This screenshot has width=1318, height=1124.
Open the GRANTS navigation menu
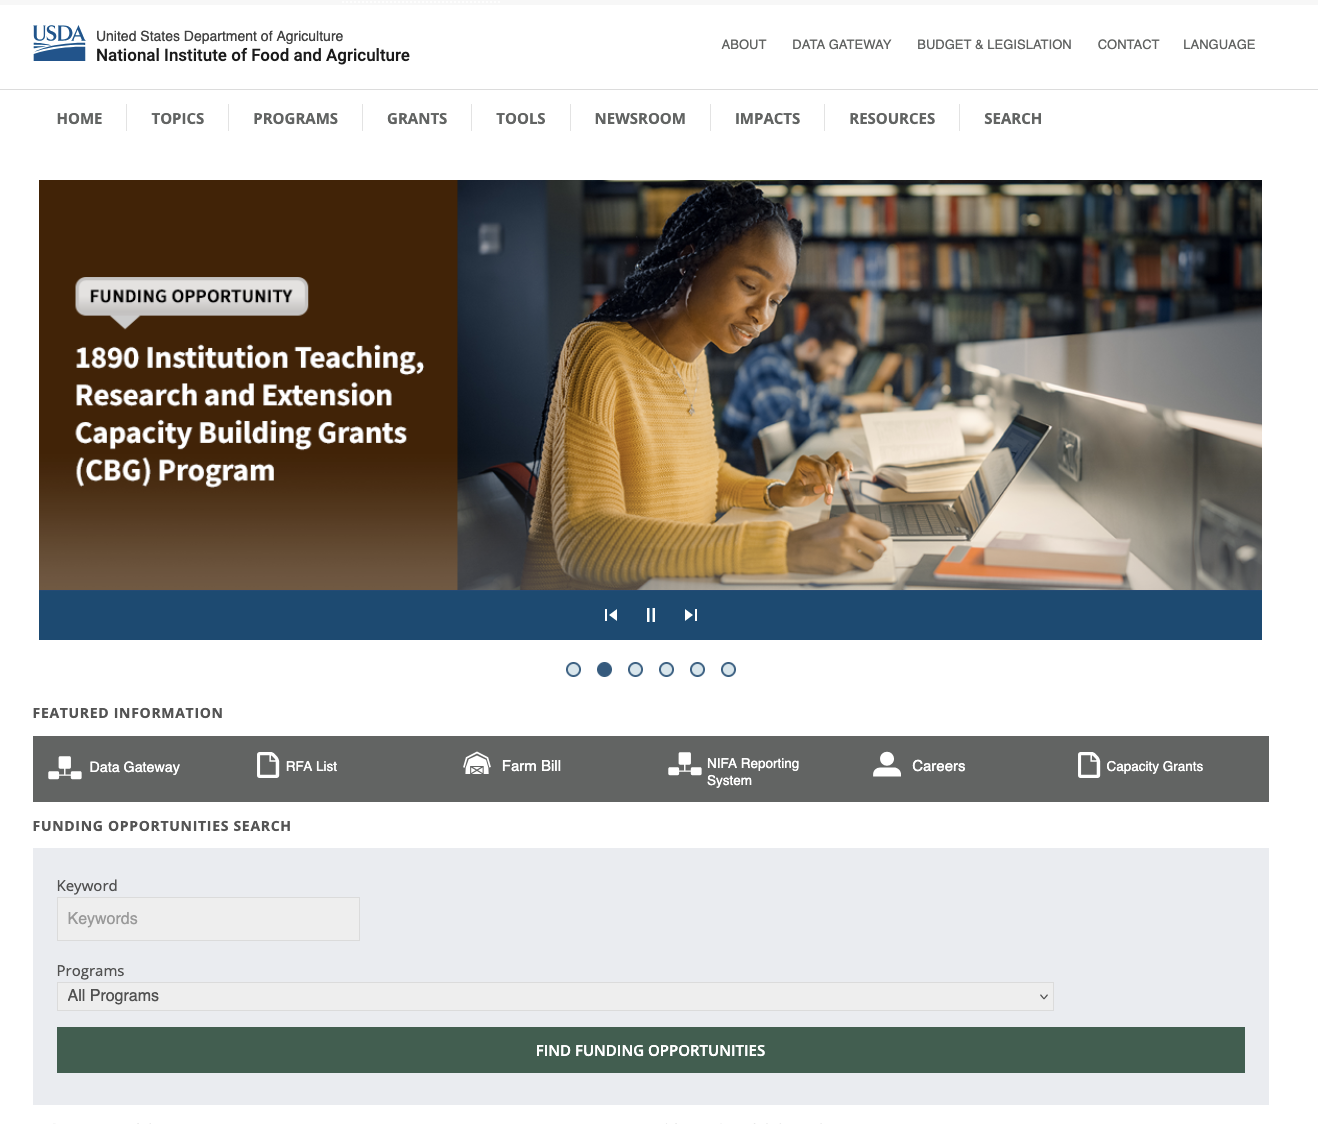[x=417, y=118]
